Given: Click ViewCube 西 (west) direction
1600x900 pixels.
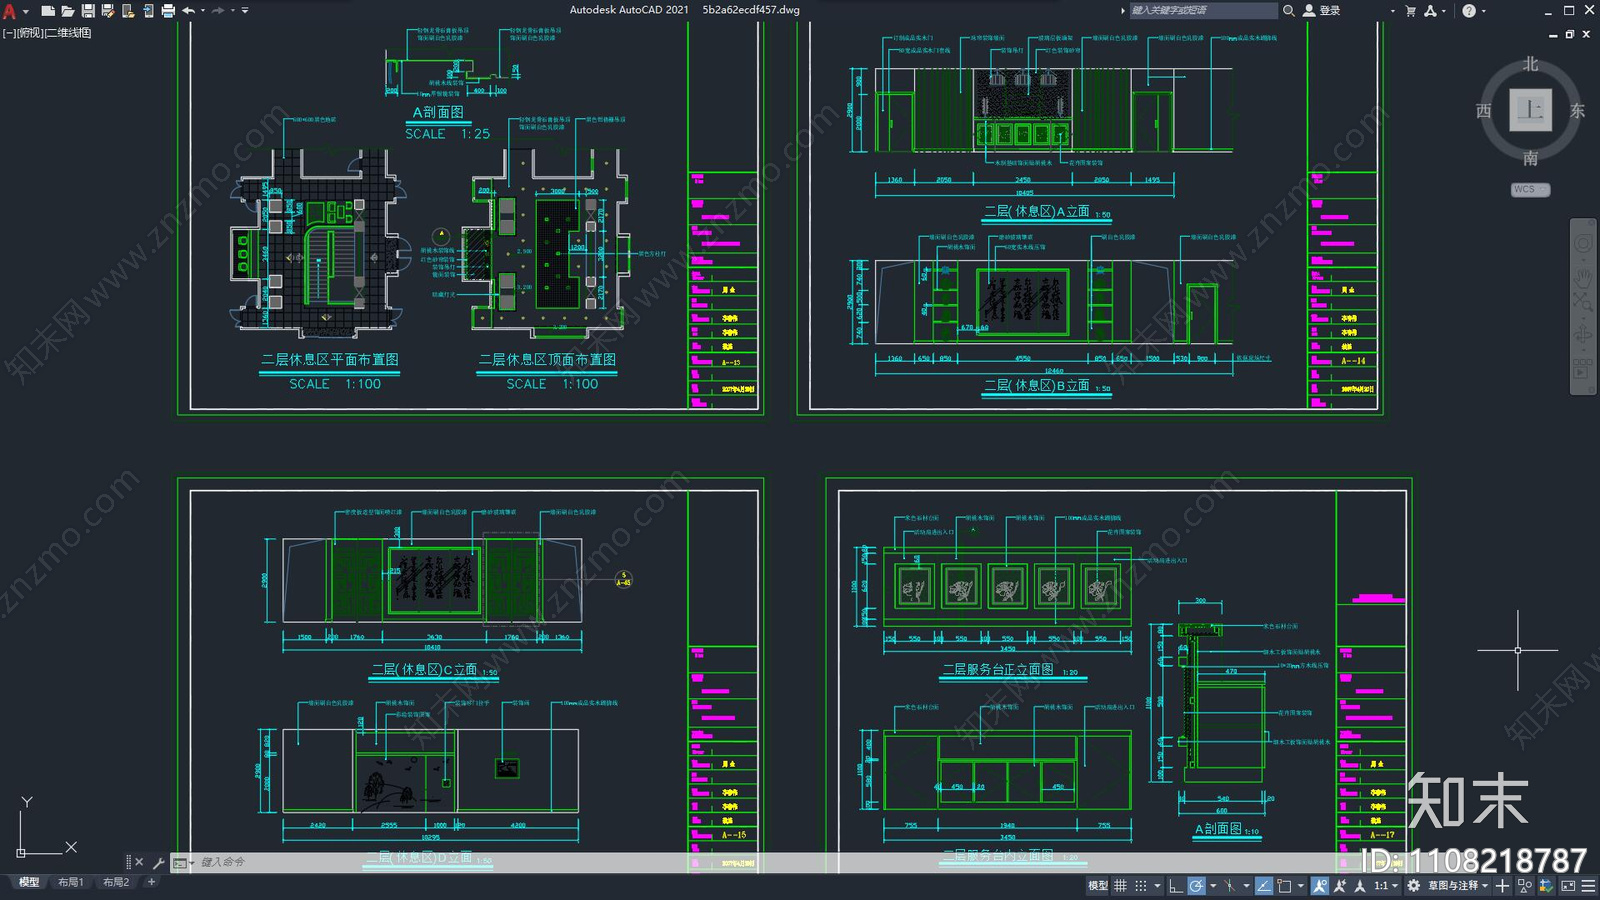Looking at the screenshot, I should click(1484, 111).
